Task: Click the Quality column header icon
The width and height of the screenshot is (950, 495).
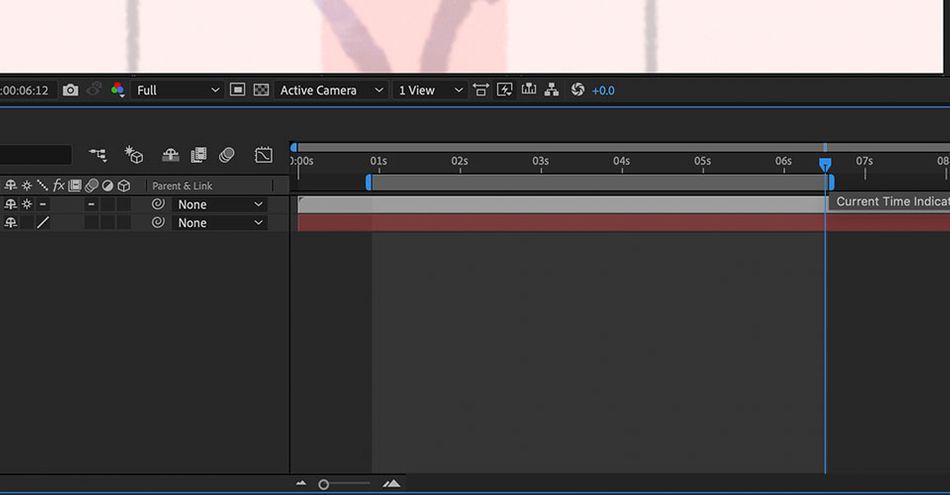Action: pos(42,185)
